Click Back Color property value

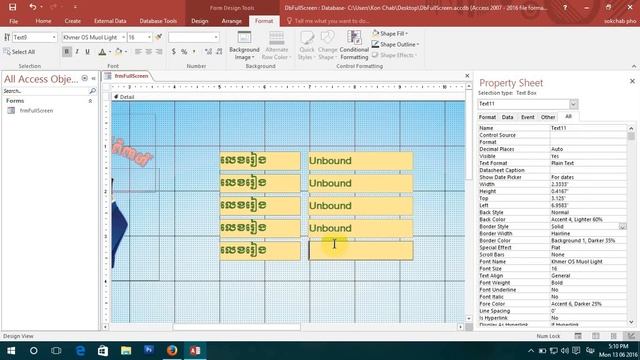tap(588, 220)
